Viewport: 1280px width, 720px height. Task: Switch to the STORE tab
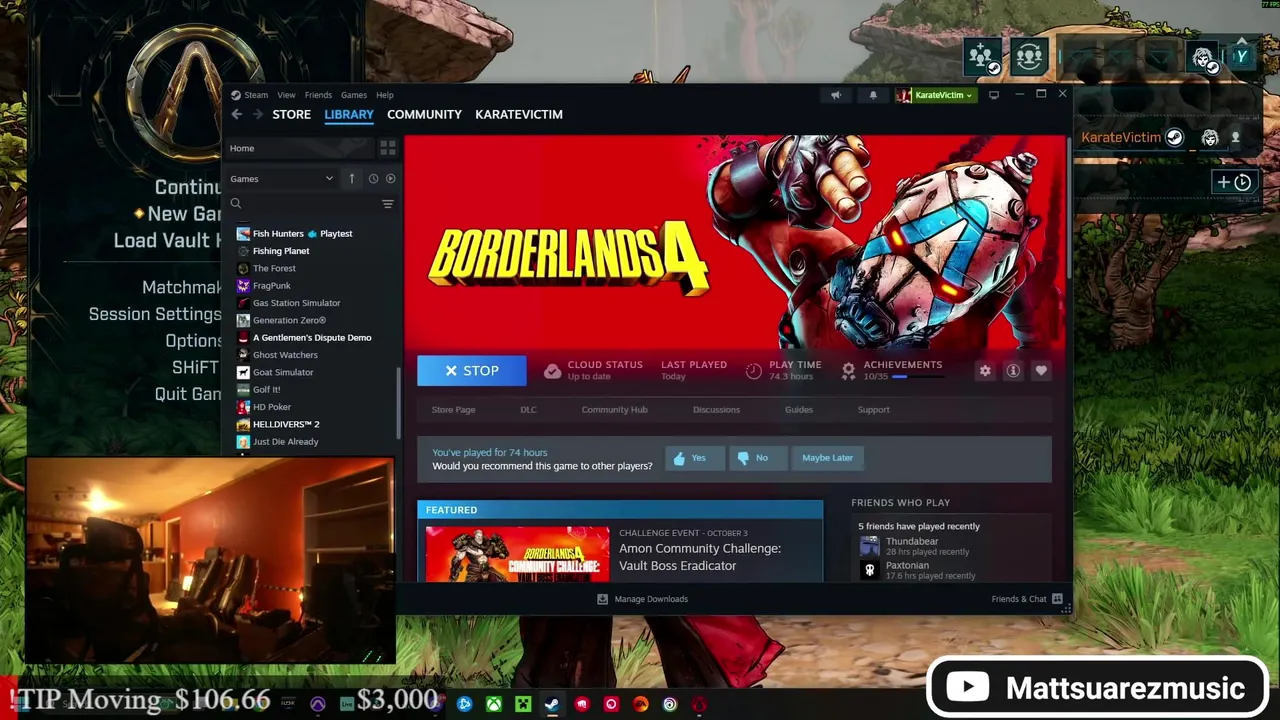pos(292,115)
